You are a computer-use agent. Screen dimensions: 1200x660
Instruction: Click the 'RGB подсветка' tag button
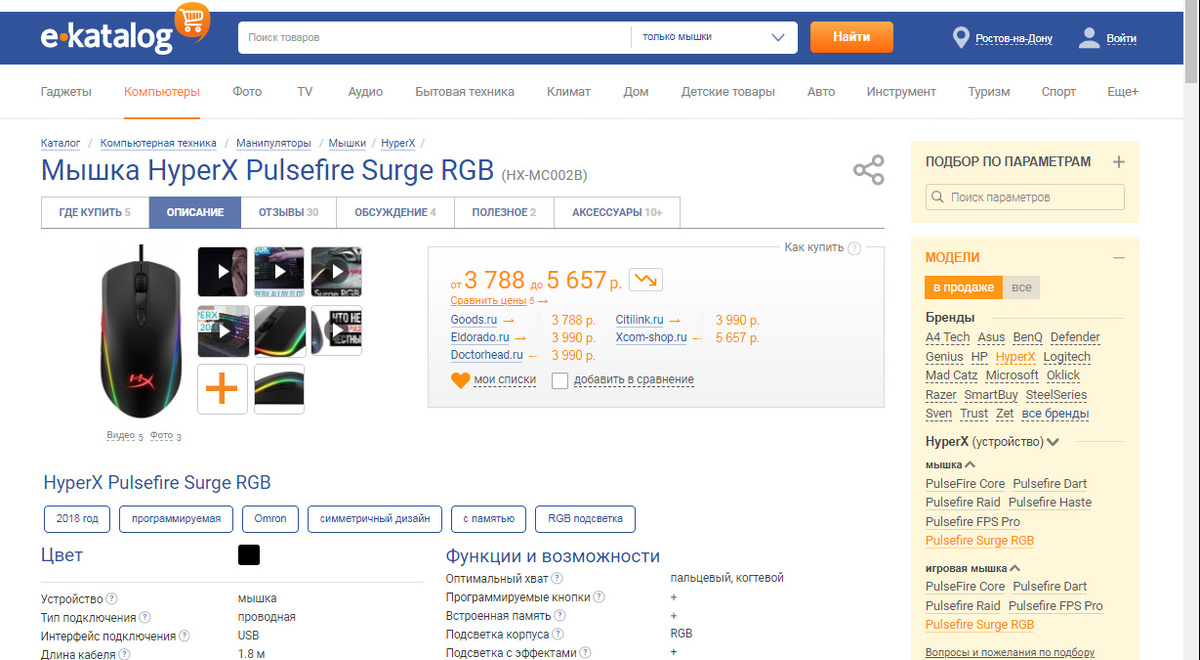(585, 519)
